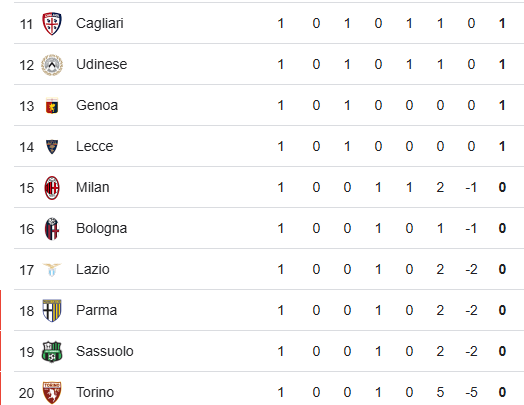Viewport: 524px width, 405px height.
Task: Click the Udinese club crest icon
Action: point(52,64)
